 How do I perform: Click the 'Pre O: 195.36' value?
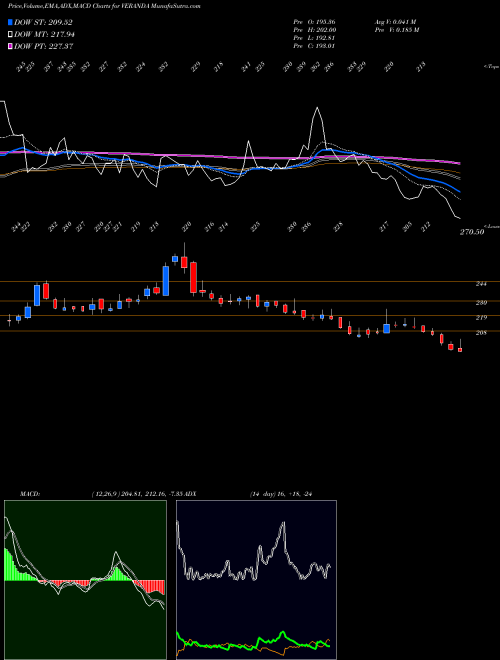tap(314, 22)
